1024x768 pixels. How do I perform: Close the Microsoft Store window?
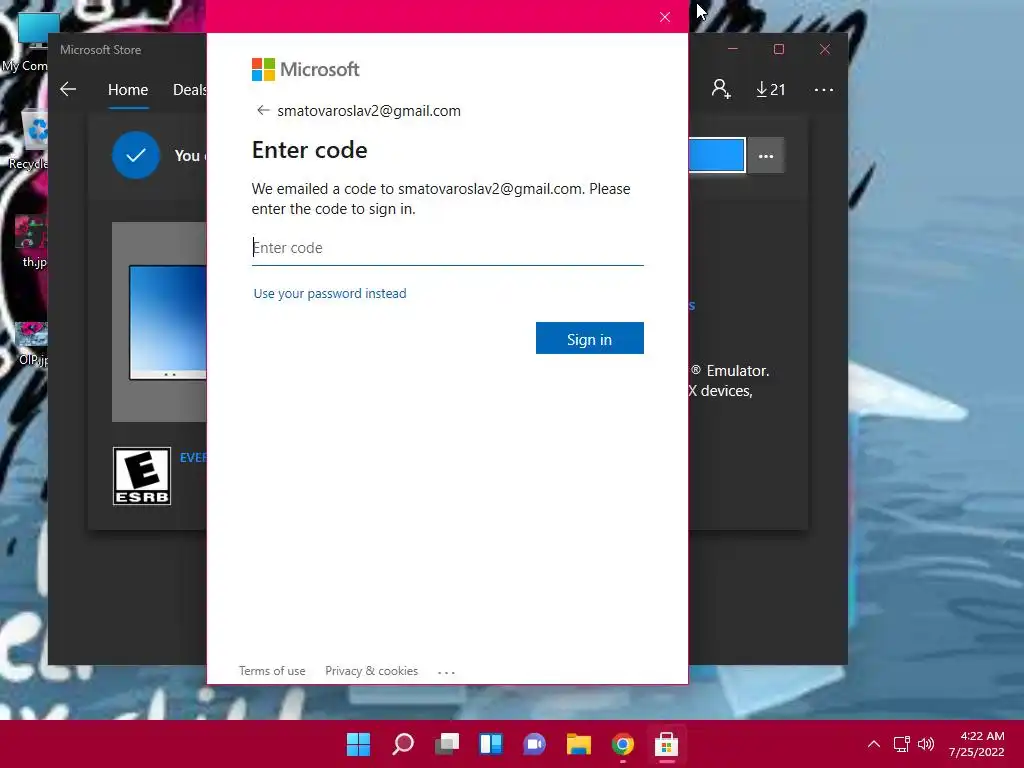point(825,50)
